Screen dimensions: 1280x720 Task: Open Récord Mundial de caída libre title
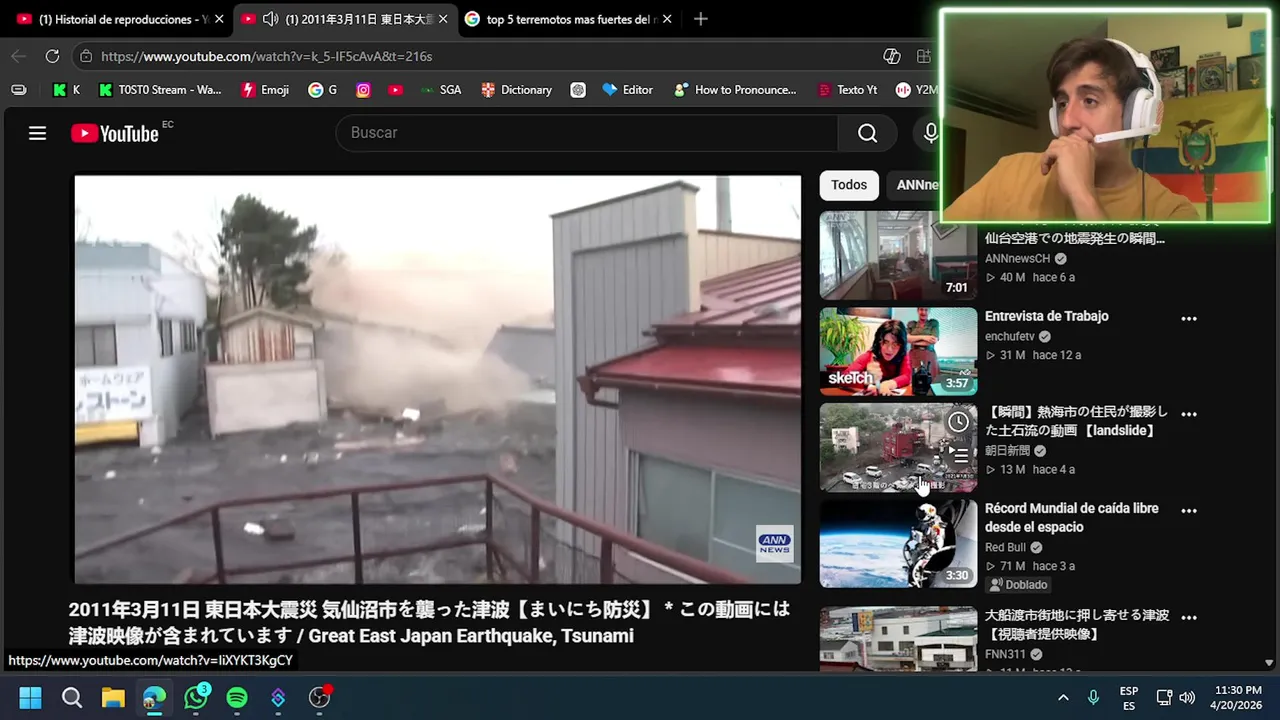[x=1071, y=517]
